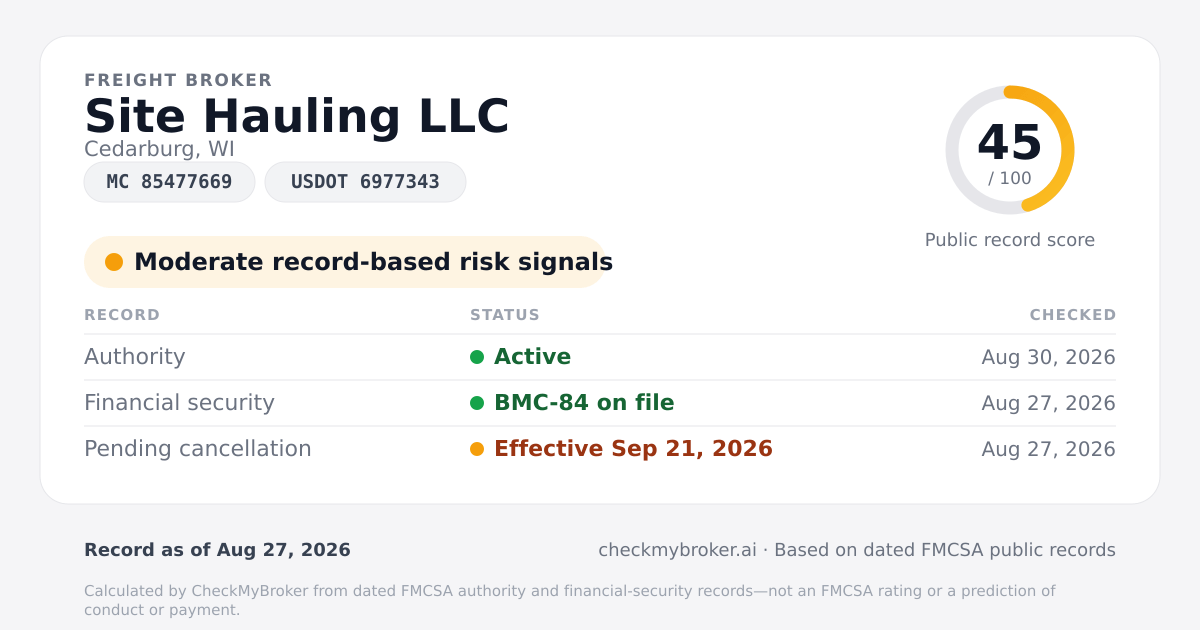The height and width of the screenshot is (630, 1200).
Task: Click the Site Hauling LLC company name
Action: coord(297,116)
